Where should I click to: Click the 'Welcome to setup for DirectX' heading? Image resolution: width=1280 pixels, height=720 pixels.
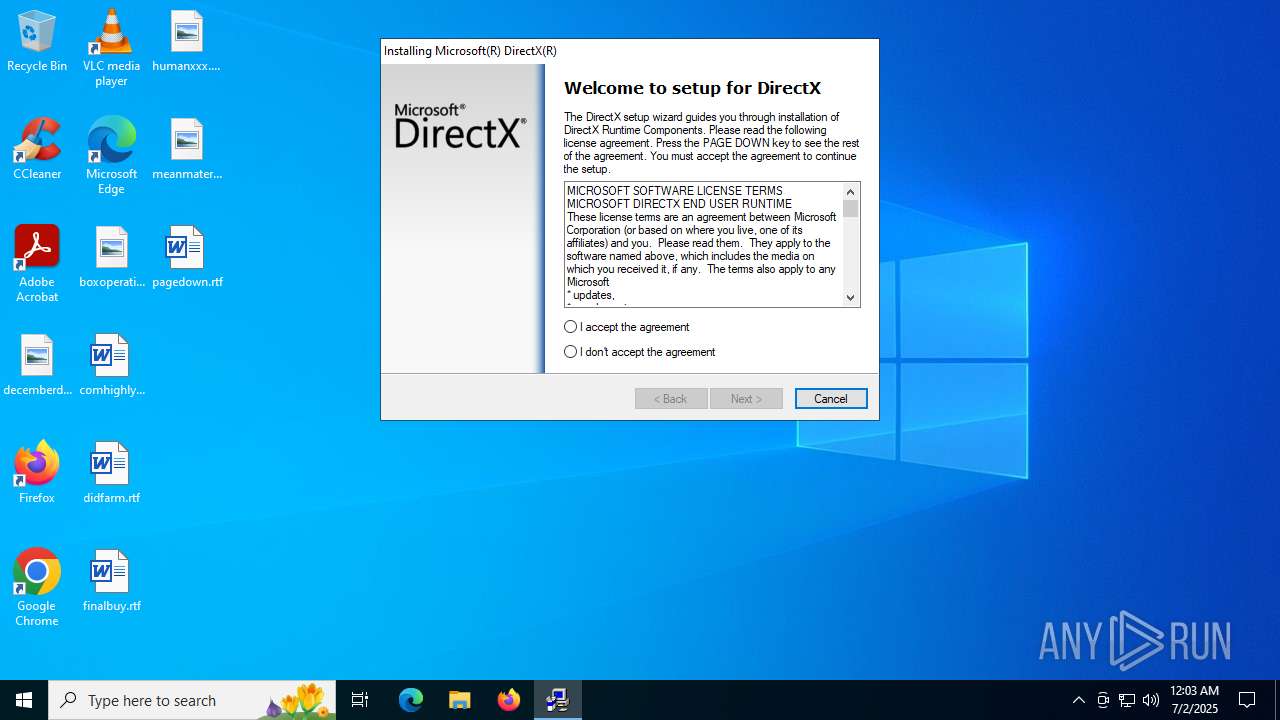tap(692, 88)
